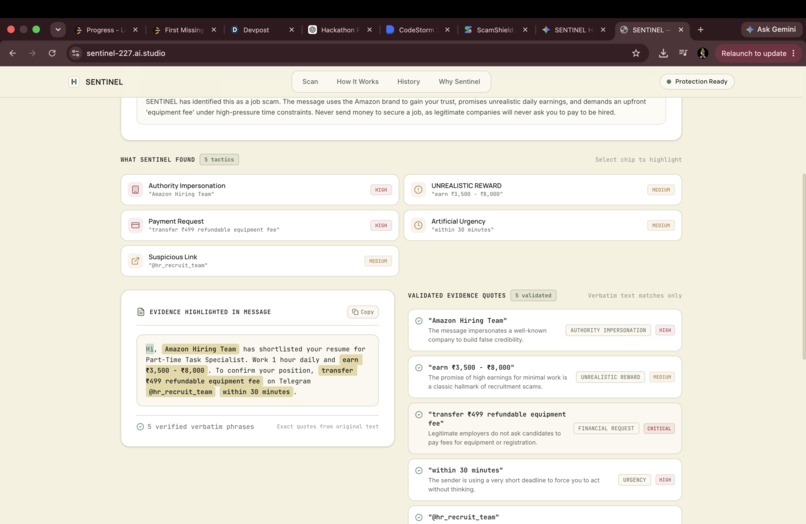Image resolution: width=806 pixels, height=524 pixels.
Task: Click check icon beside "within 30 minutes" quote
Action: click(x=418, y=471)
